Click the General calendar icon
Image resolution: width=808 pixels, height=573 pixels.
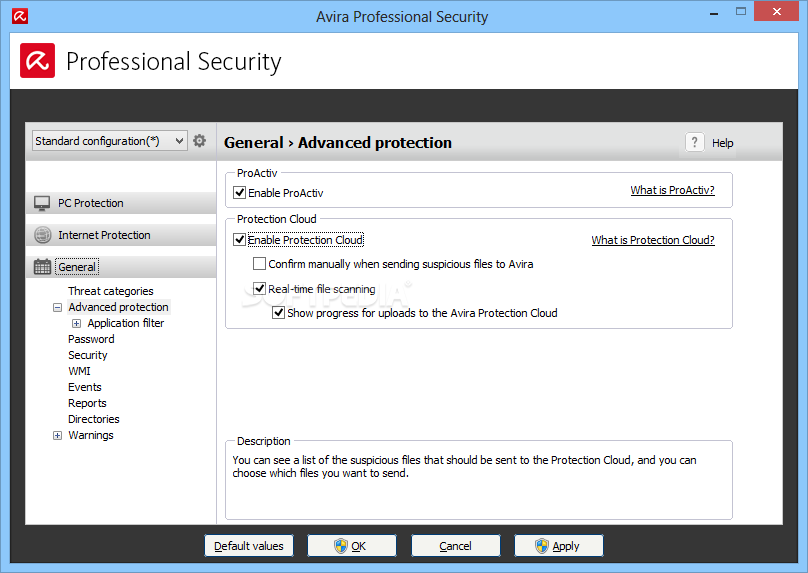click(x=42, y=267)
